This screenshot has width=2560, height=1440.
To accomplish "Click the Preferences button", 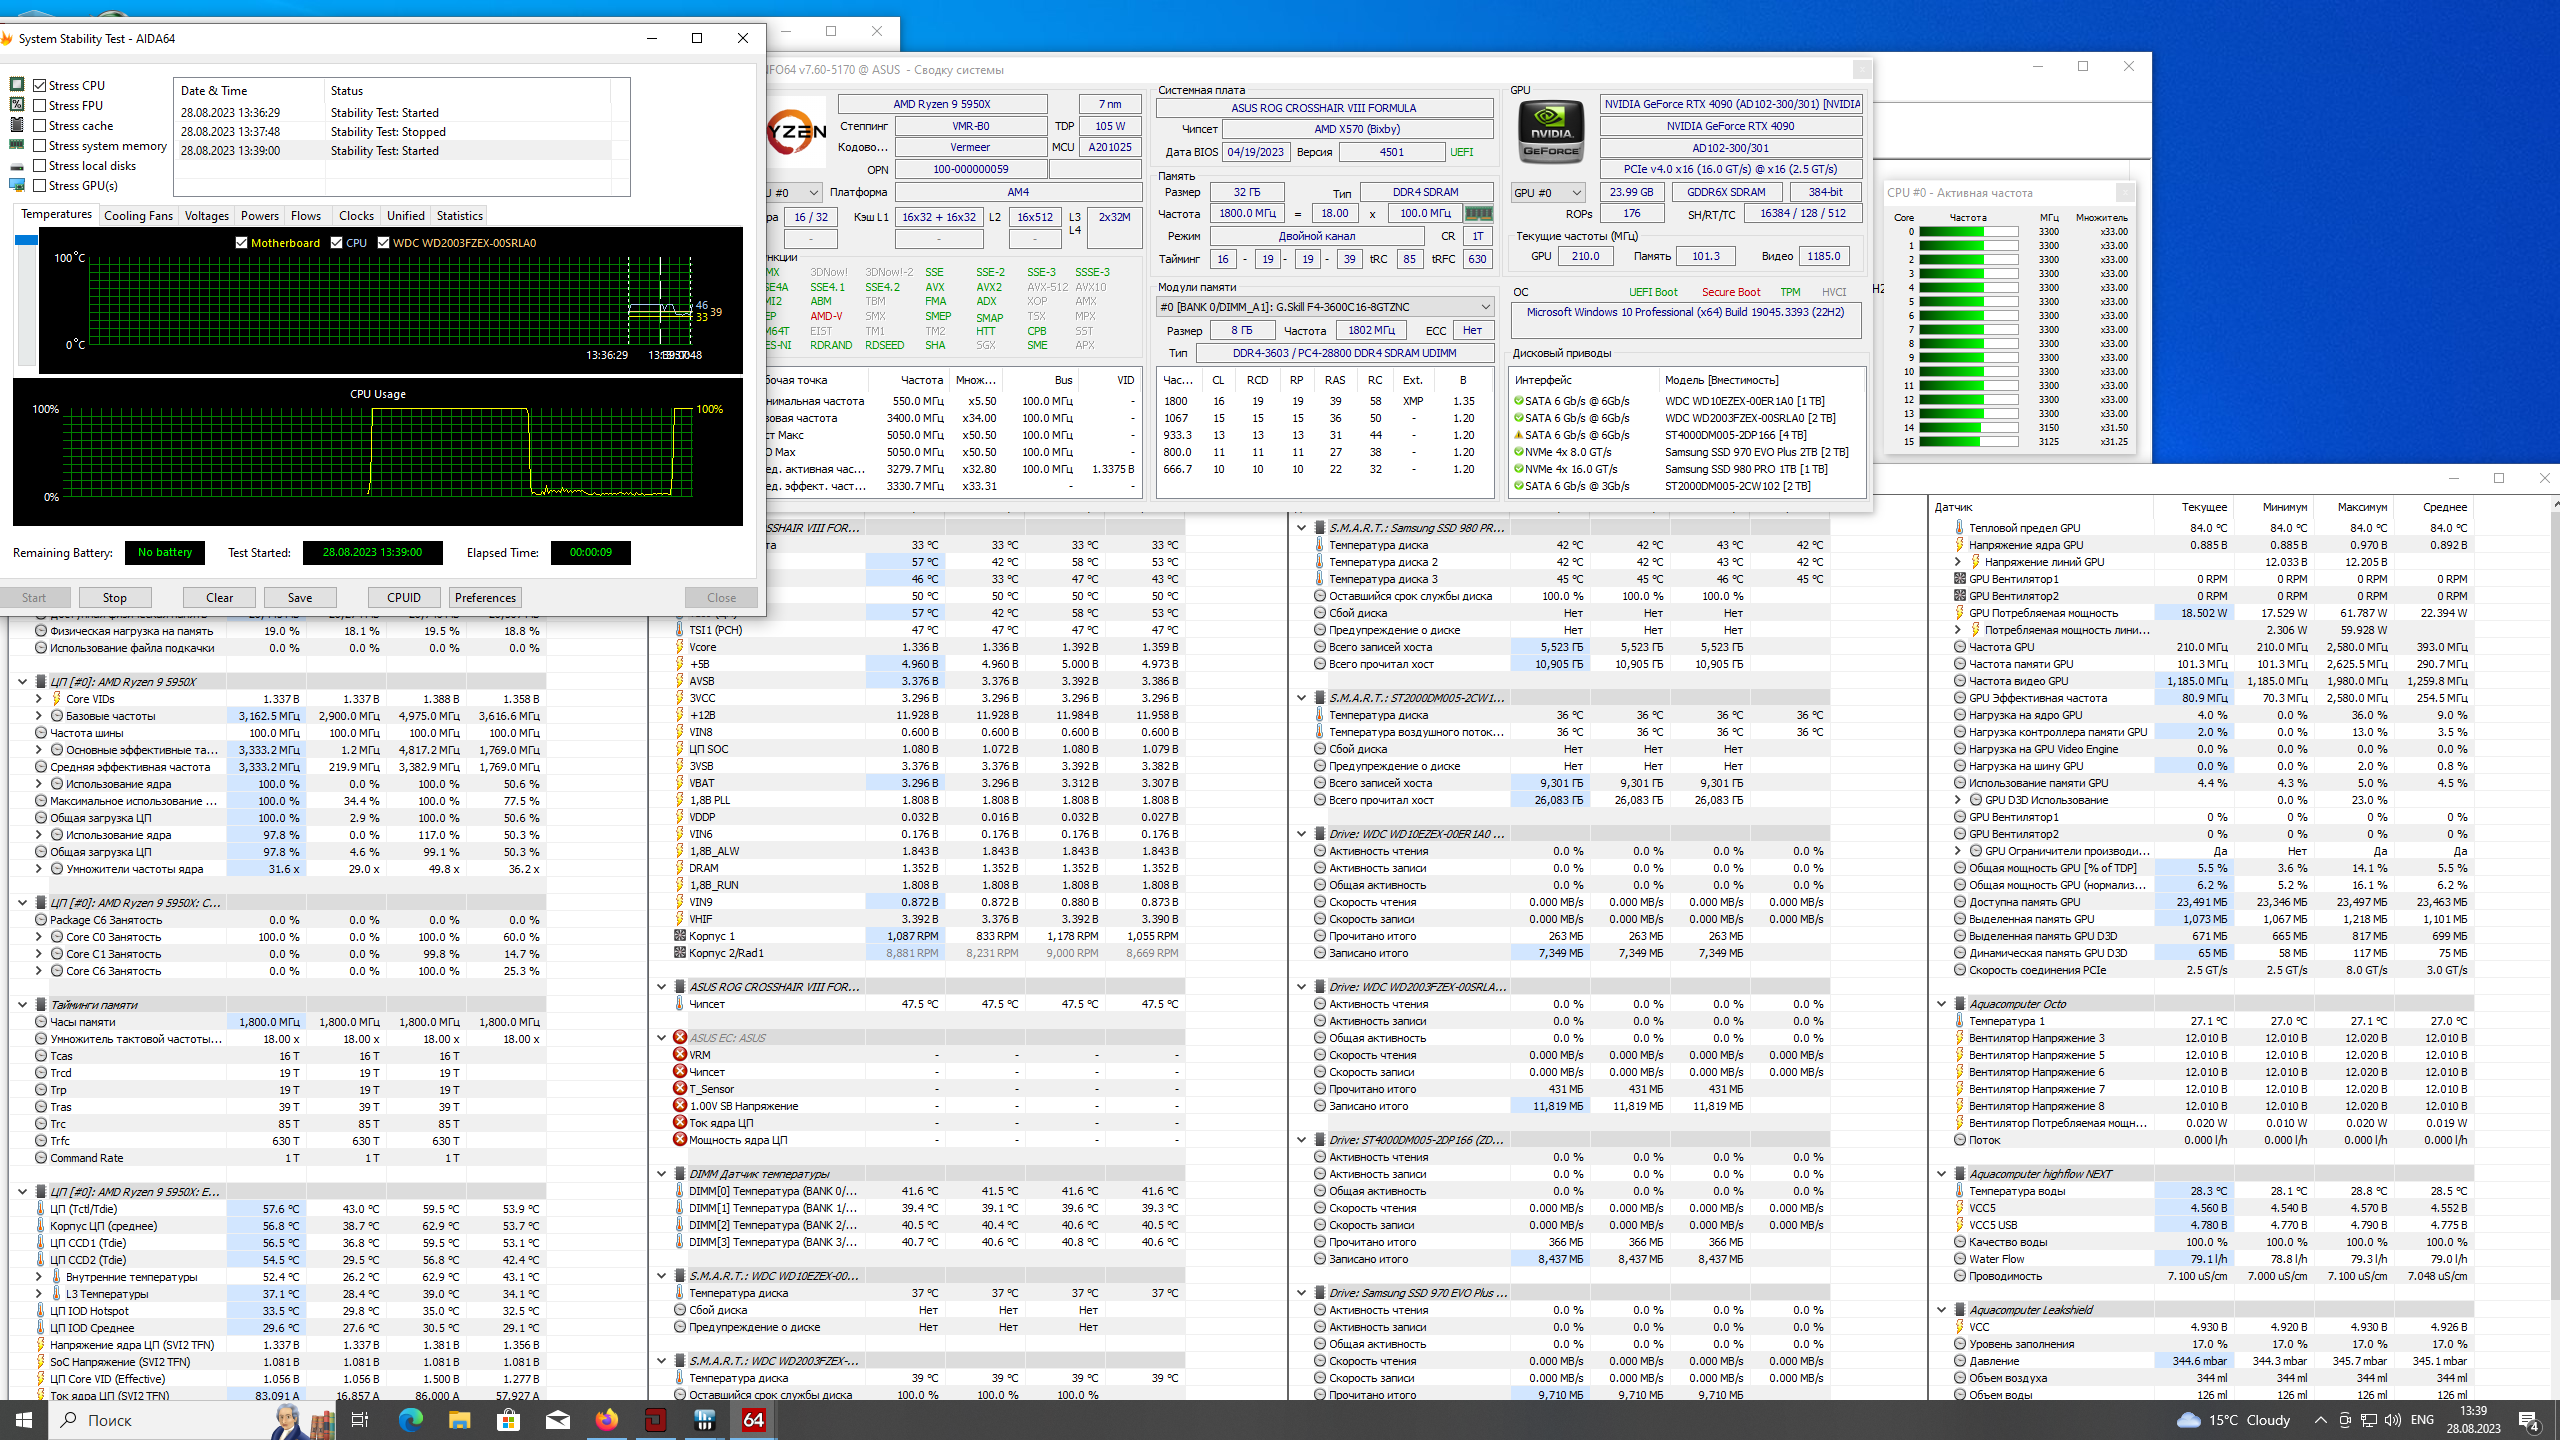I will 485,597.
